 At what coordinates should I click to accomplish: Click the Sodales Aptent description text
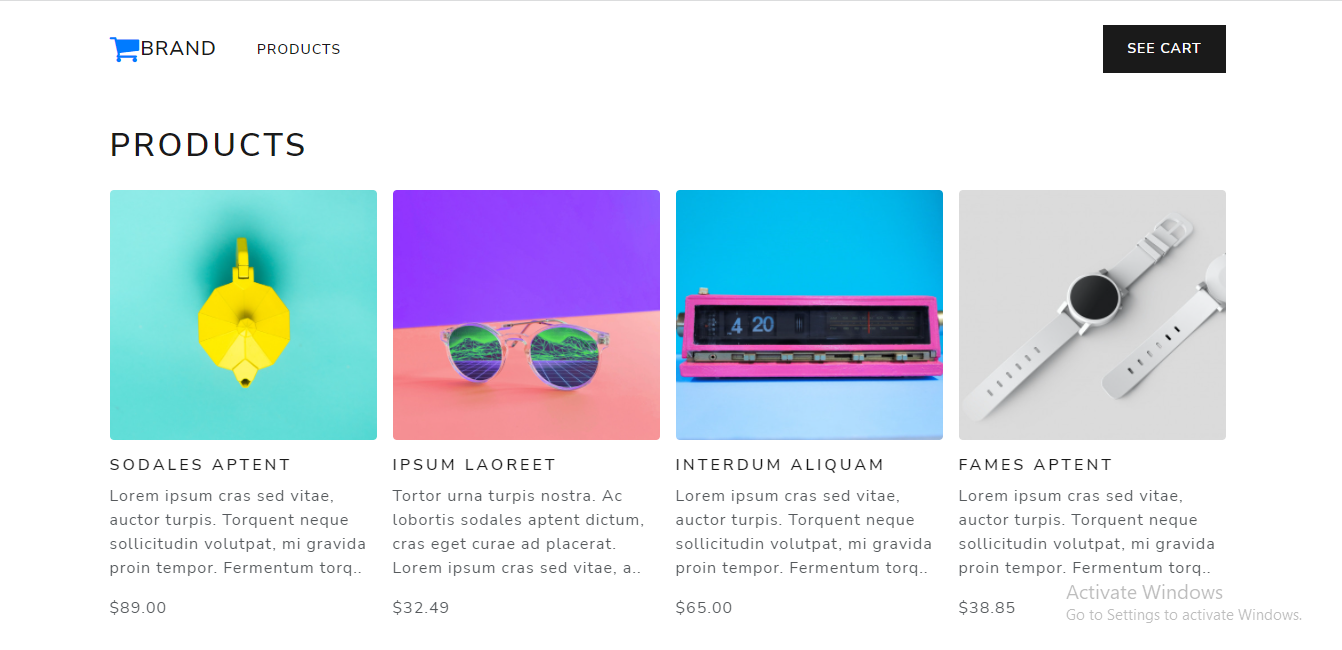point(238,532)
